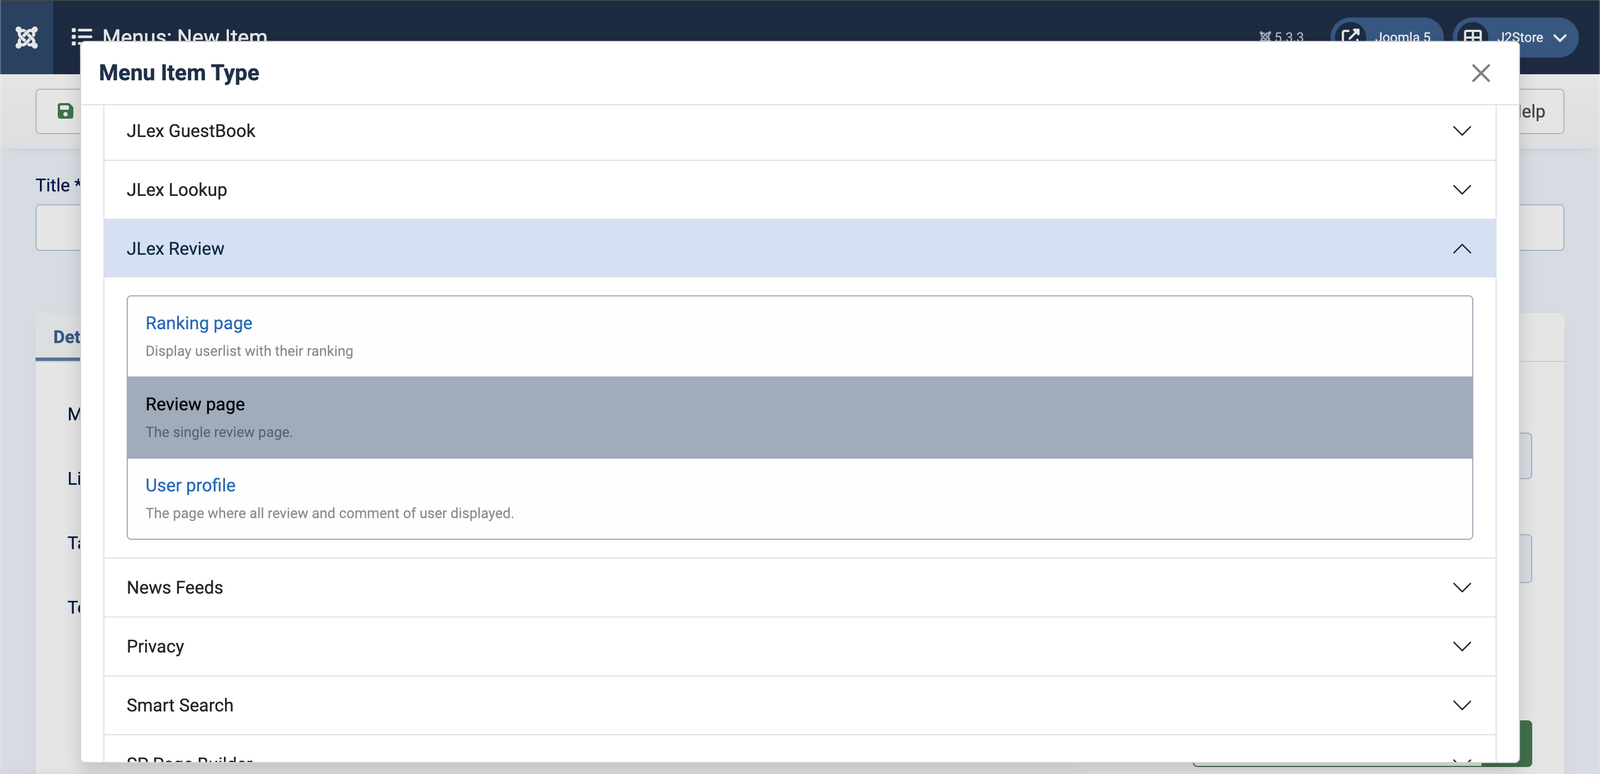Click the News Feeds chevron arrow
Image resolution: width=1600 pixels, height=774 pixels.
(1462, 588)
